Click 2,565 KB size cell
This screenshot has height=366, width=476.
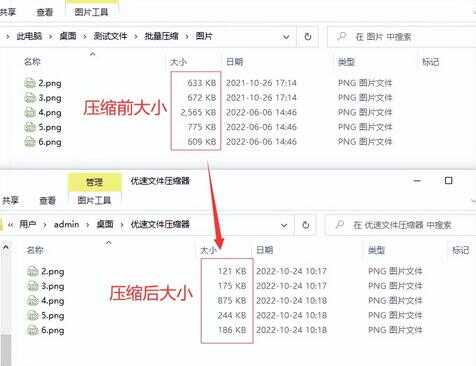198,112
